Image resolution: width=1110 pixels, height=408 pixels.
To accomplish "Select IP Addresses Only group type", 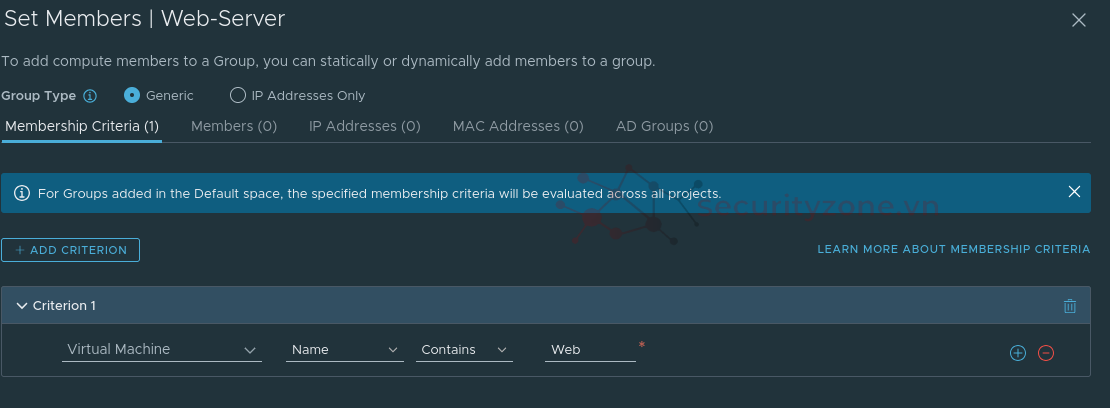I will coord(238,96).
